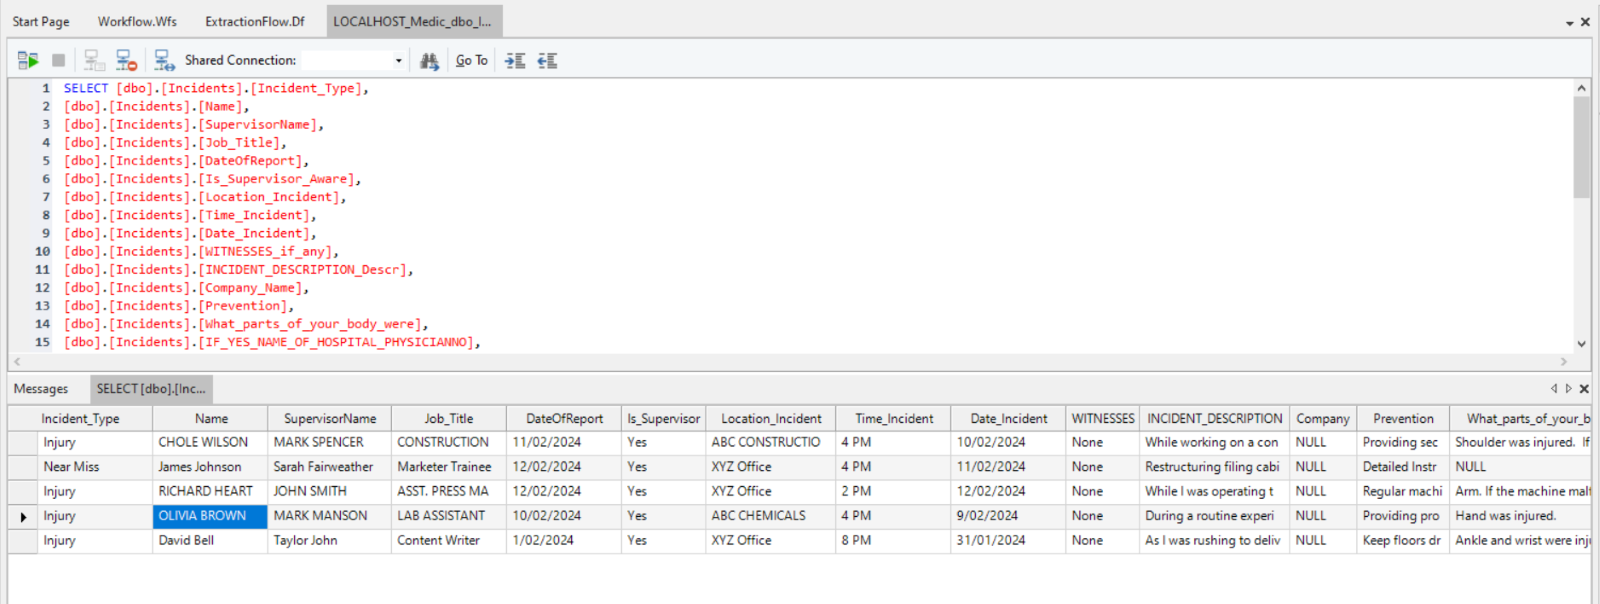Screen dimensions: 1600x604
Task: Click the grayed-out connection properties icon
Action: point(94,61)
